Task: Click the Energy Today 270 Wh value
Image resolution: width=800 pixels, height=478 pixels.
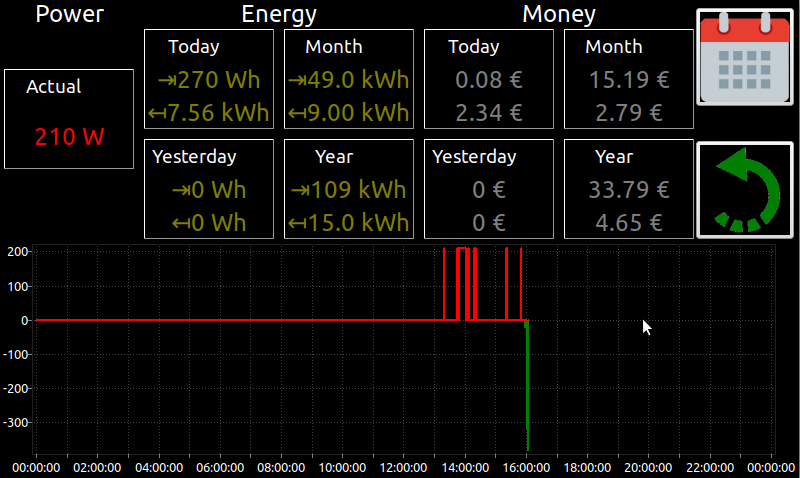Action: [209, 80]
